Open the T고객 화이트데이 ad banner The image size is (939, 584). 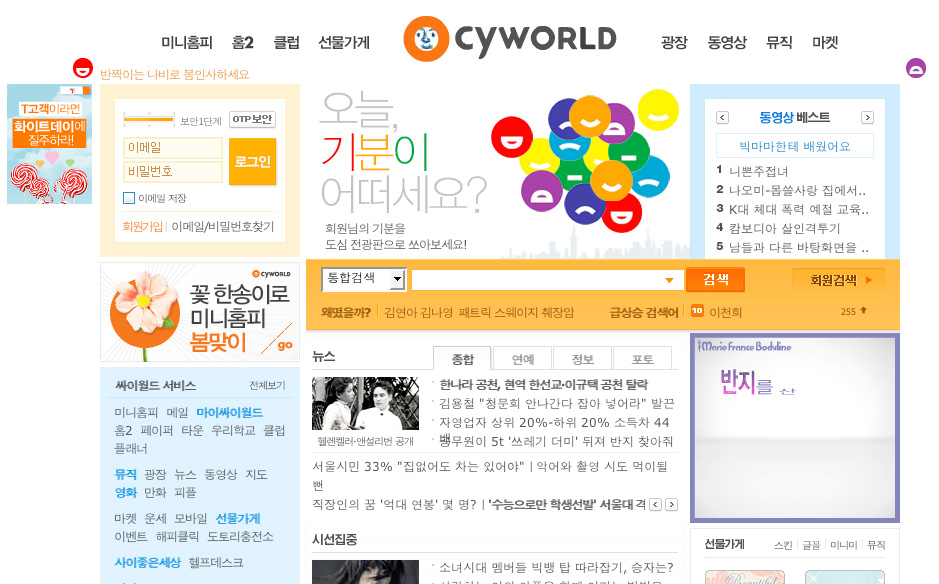[x=49, y=144]
